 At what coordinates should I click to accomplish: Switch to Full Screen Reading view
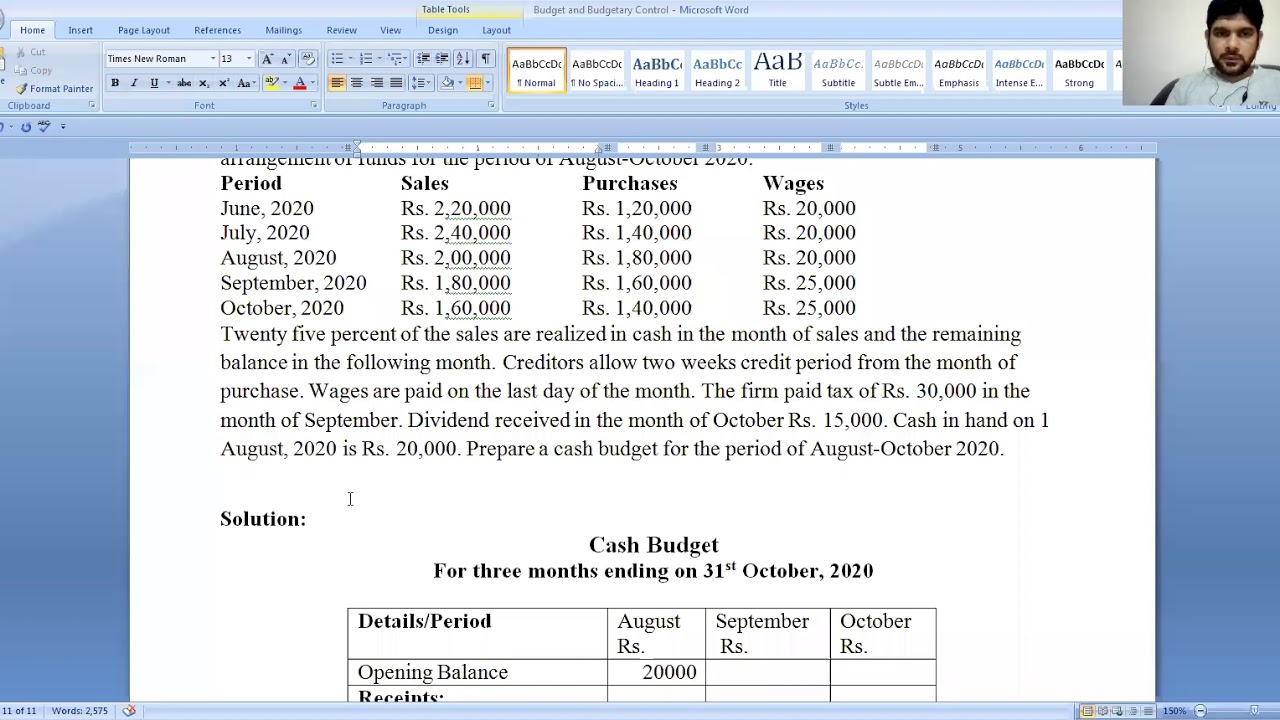(x=1103, y=711)
